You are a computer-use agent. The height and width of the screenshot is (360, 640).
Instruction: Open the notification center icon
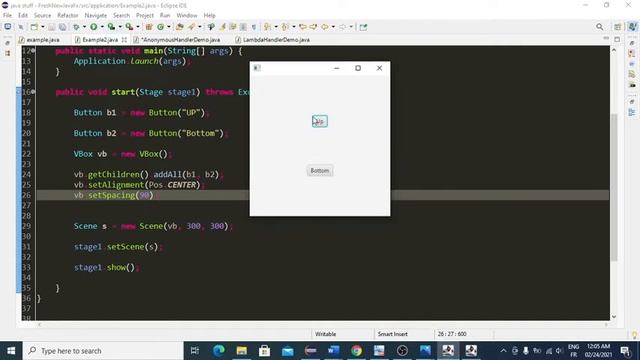point(625,351)
